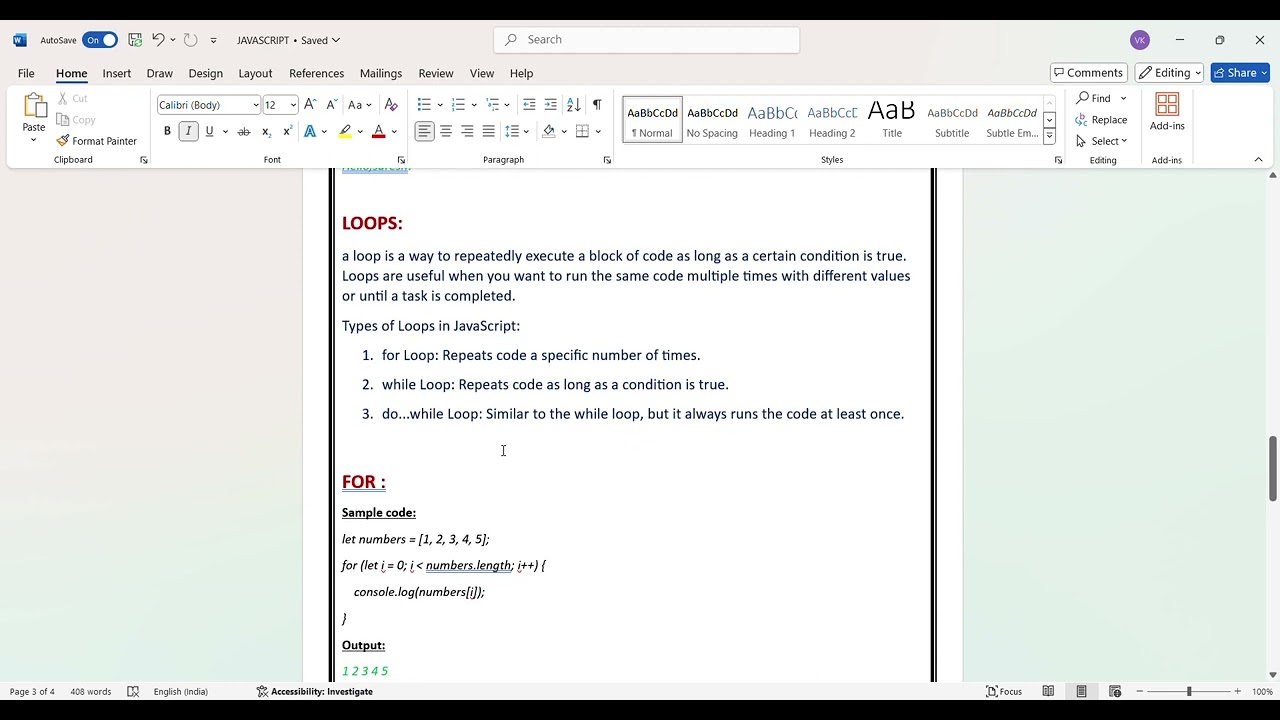Image resolution: width=1280 pixels, height=720 pixels.
Task: Toggle left text alignment
Action: [425, 132]
